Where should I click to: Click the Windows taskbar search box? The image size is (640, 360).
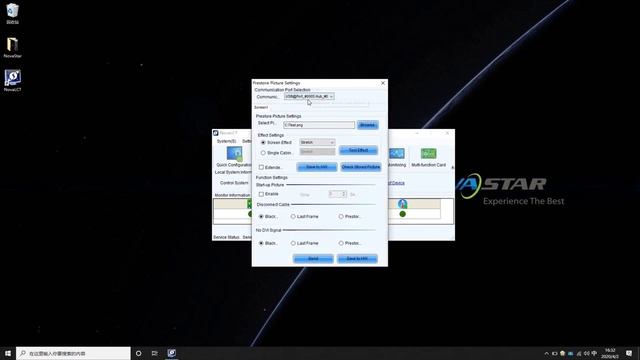(73, 353)
